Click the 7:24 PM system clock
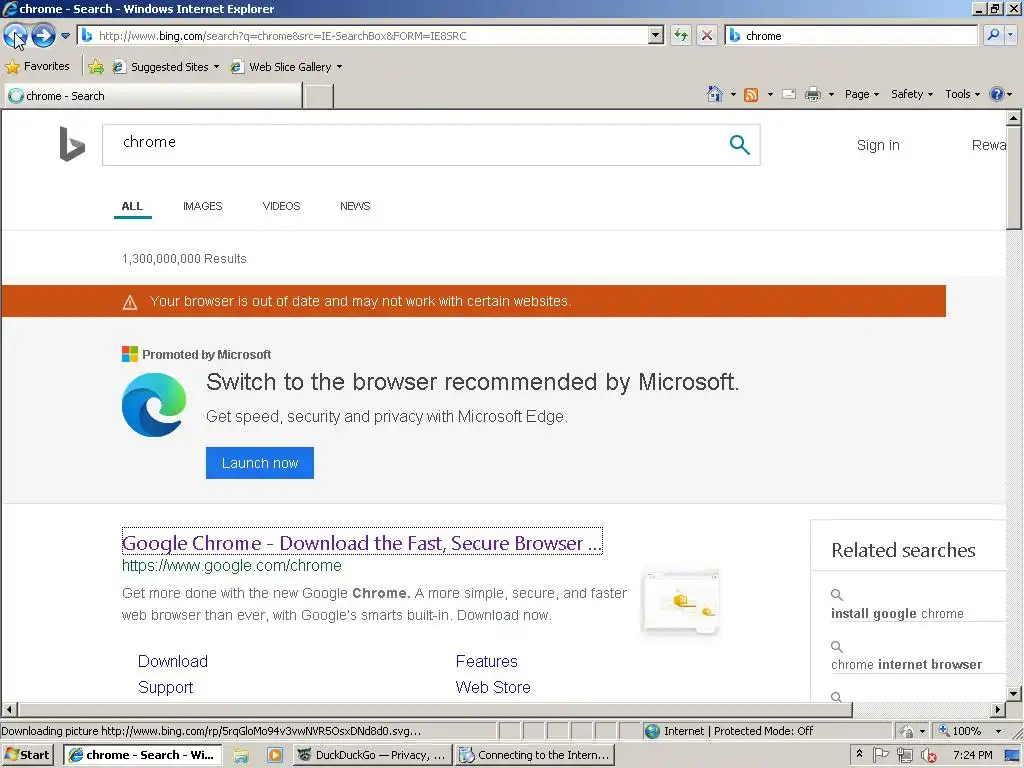1024x768 pixels. [972, 755]
